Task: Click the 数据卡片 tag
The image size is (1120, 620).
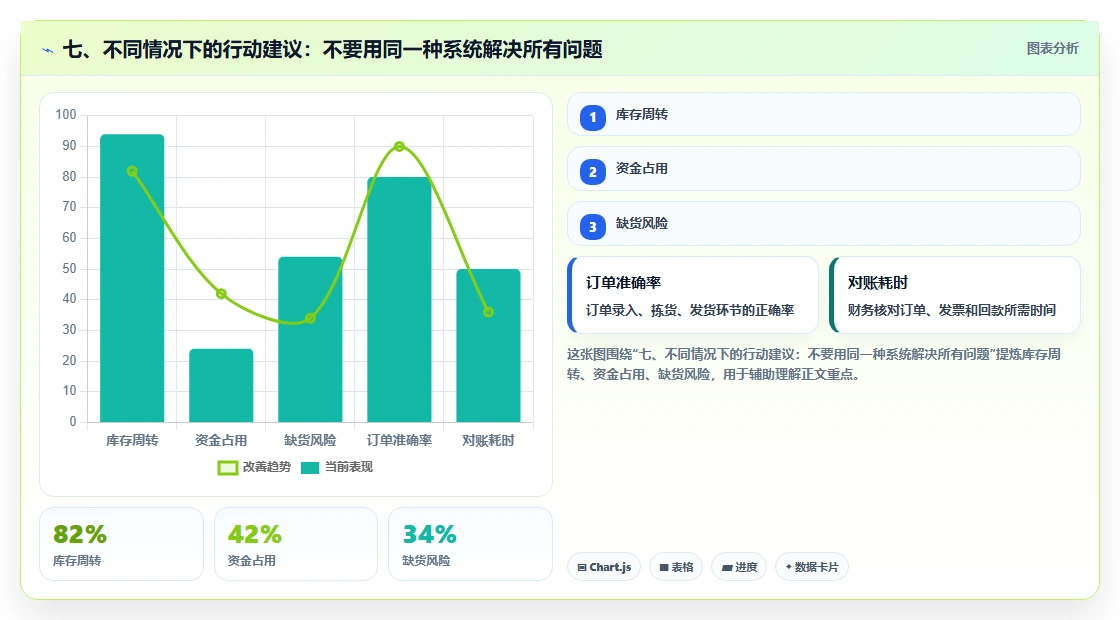Action: 811,567
